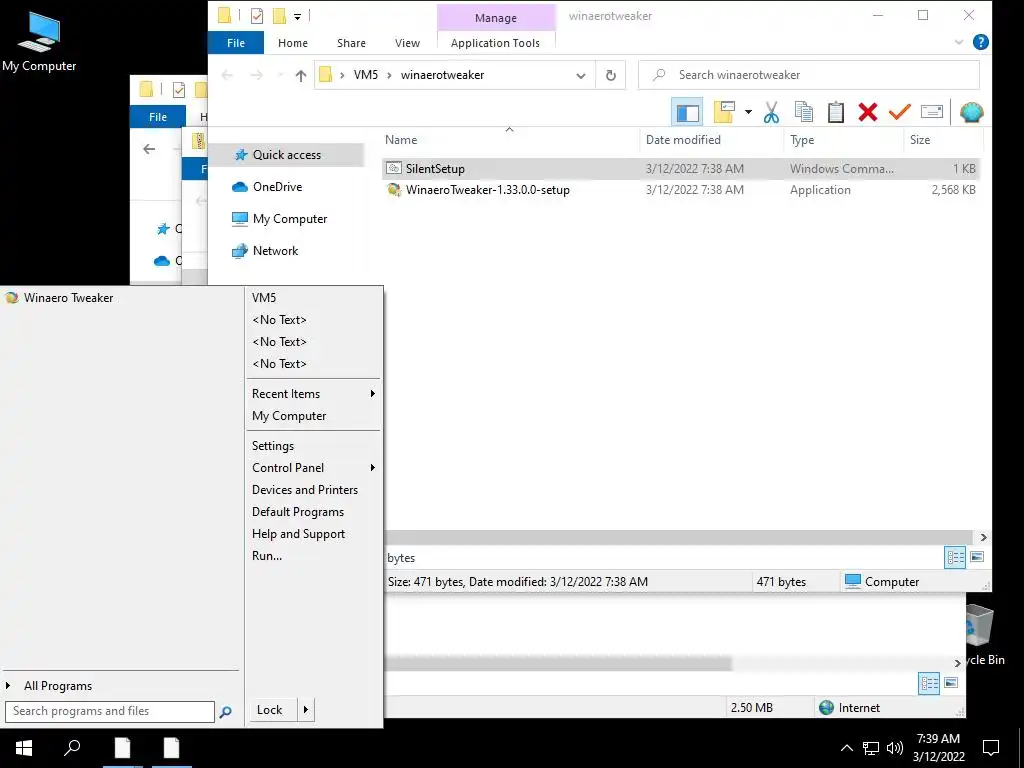The width and height of the screenshot is (1024, 768).
Task: Expand Recent Items submenu
Action: coord(313,394)
